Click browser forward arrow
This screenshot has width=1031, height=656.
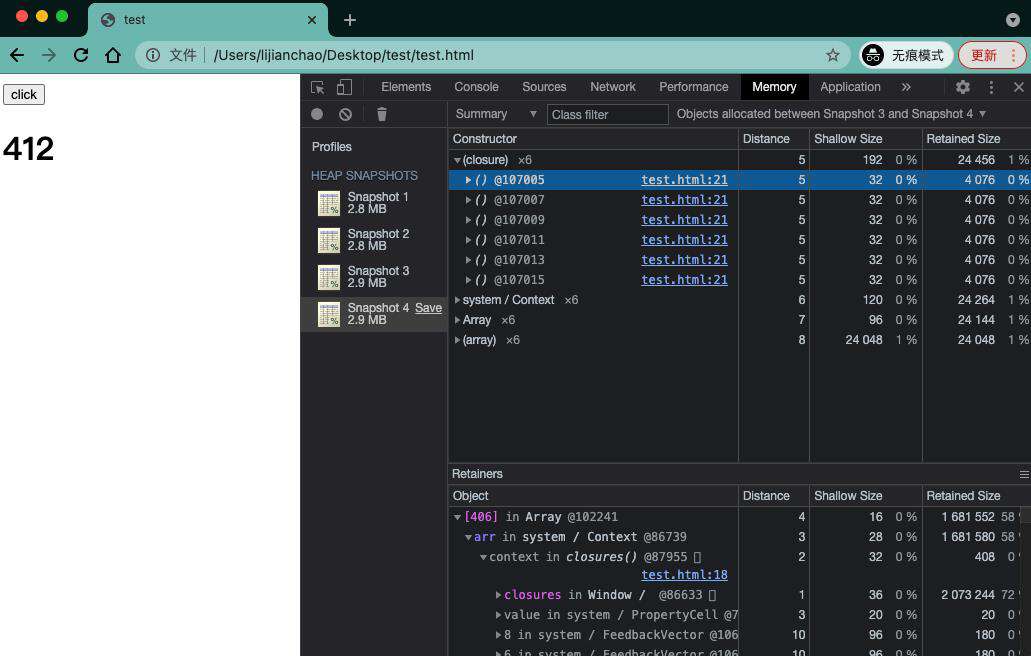pos(49,55)
